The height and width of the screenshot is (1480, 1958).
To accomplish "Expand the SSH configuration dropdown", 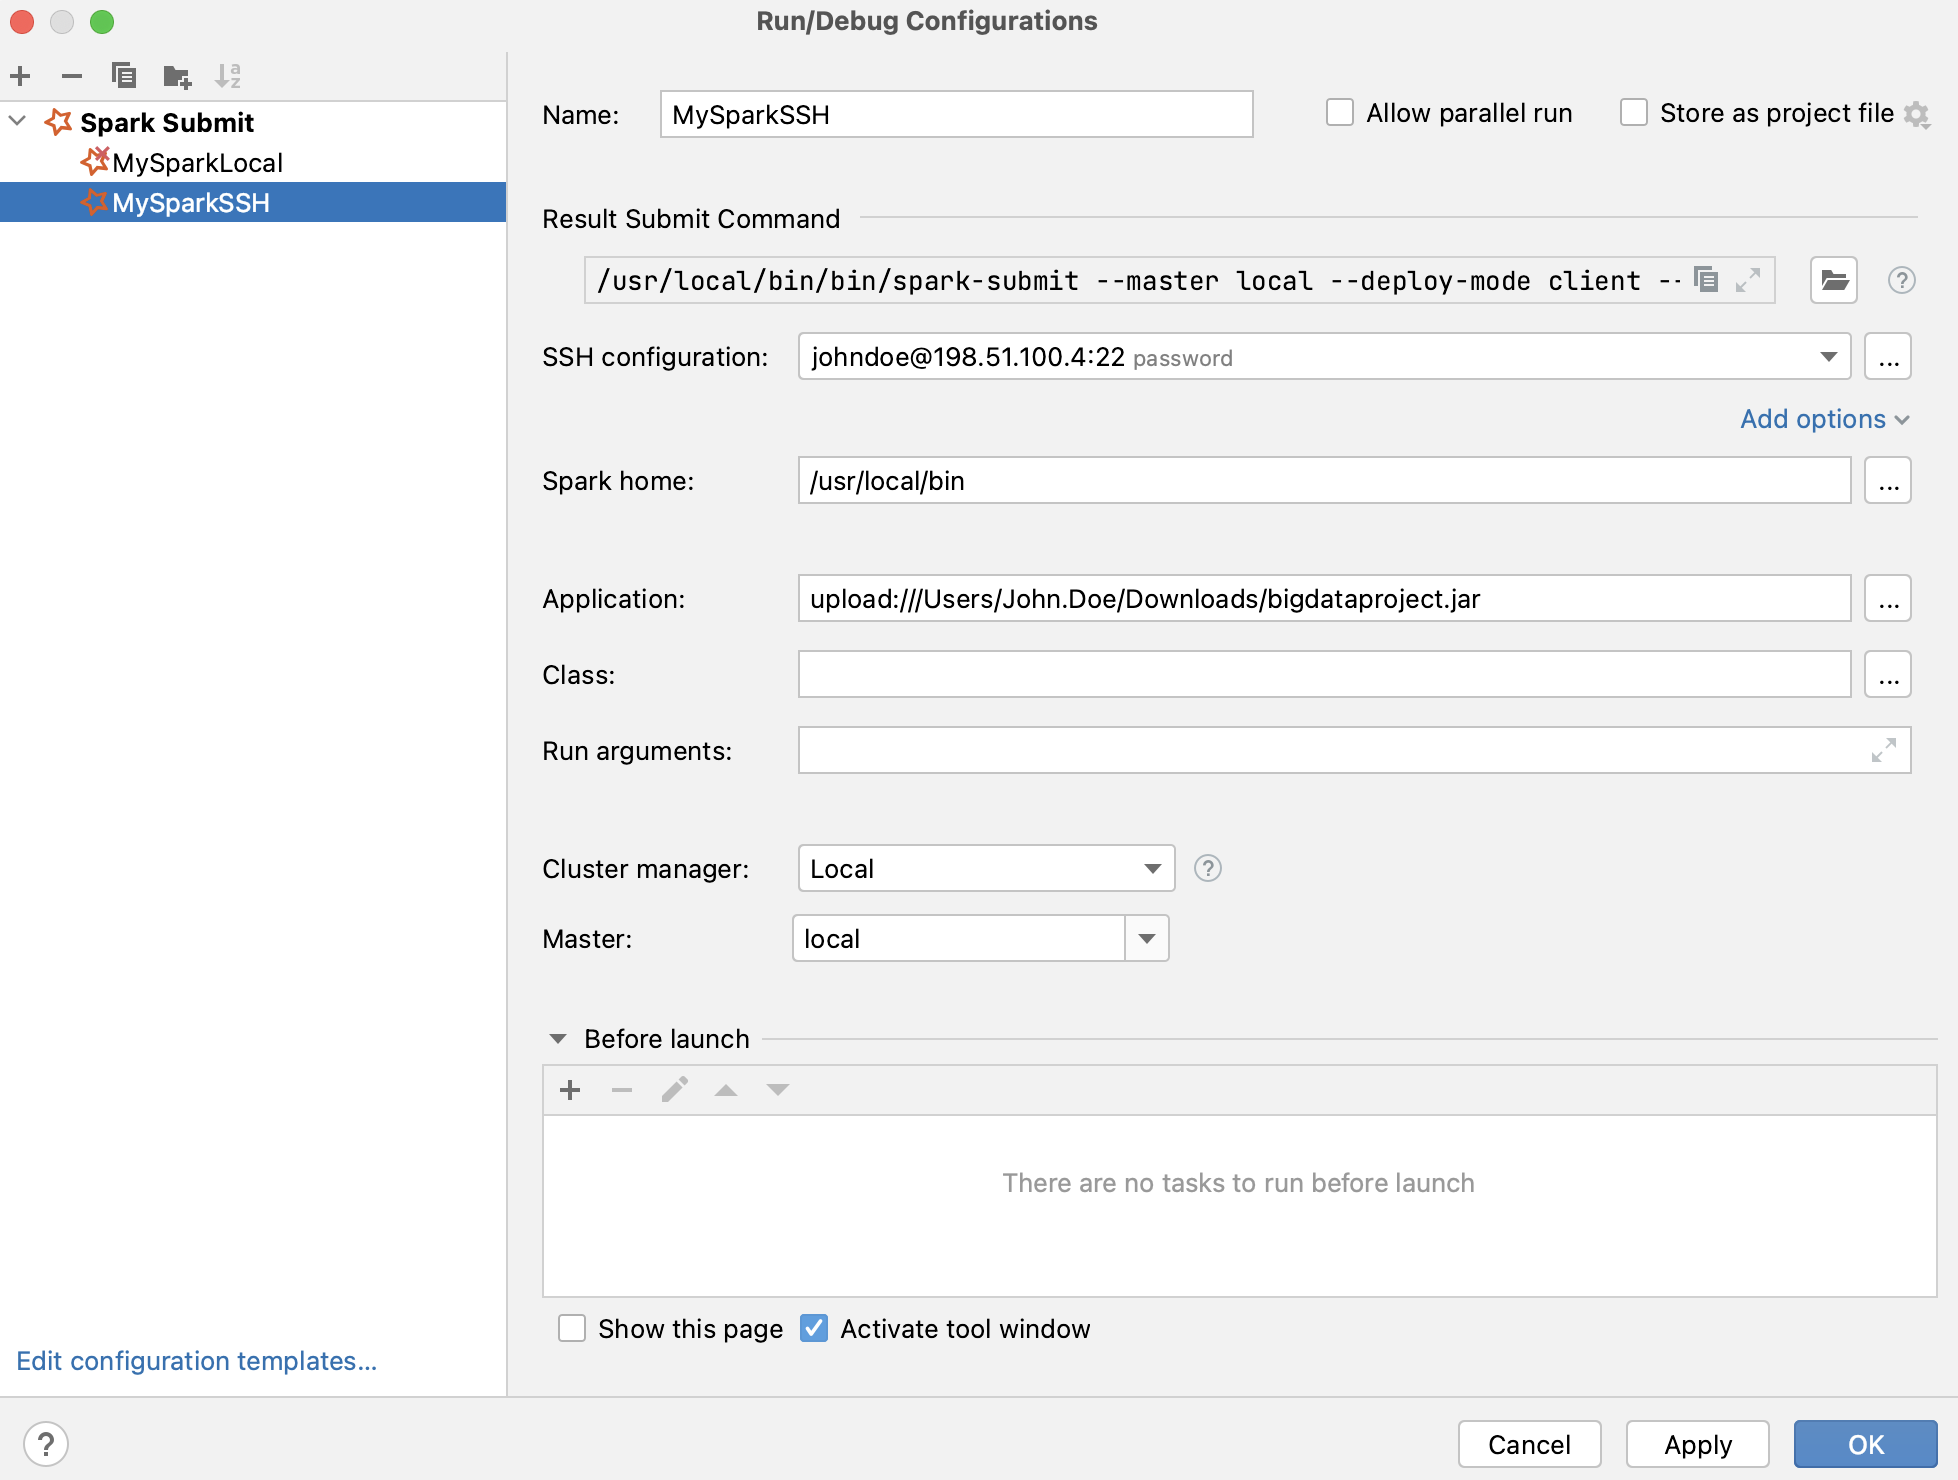I will (1829, 356).
